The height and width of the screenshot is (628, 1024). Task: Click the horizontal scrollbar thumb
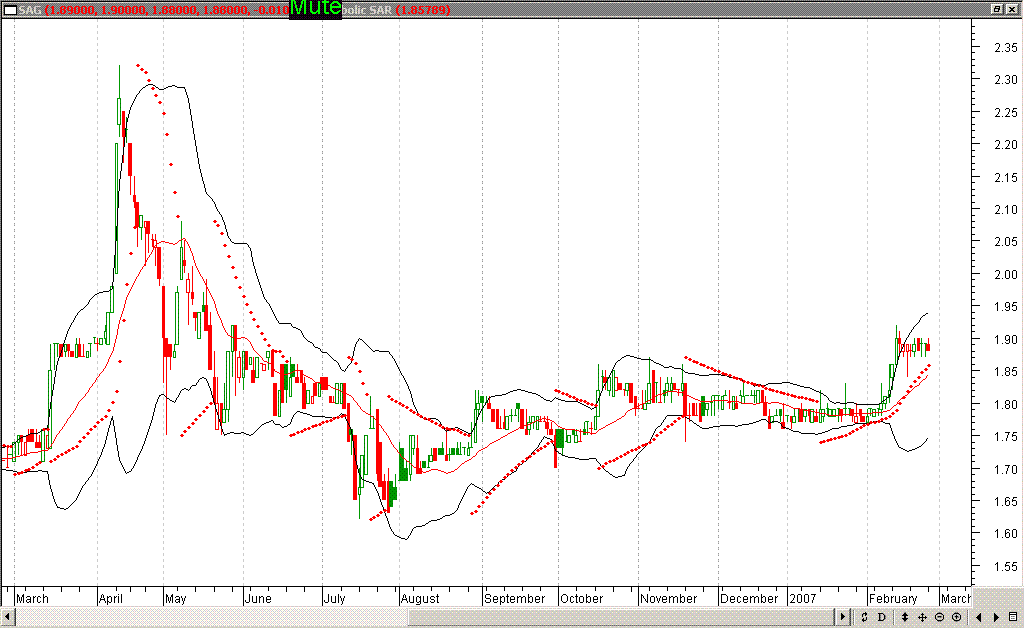622,616
